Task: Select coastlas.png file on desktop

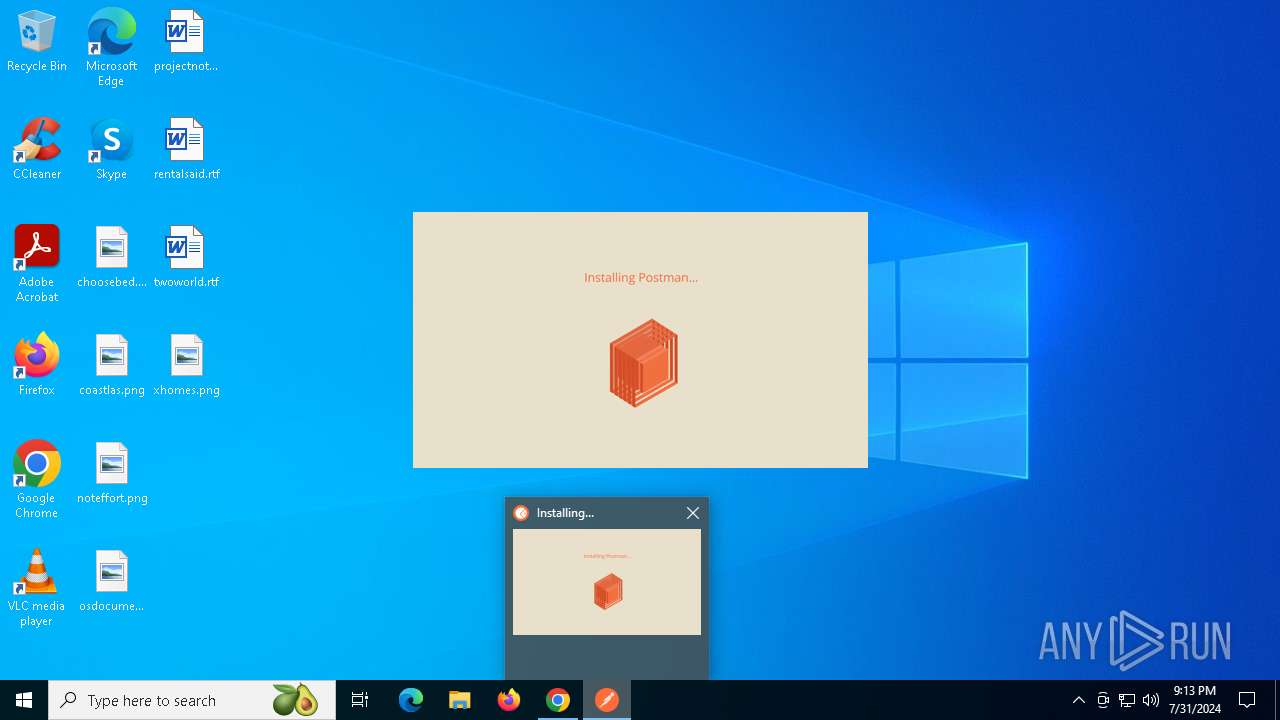Action: 111,366
